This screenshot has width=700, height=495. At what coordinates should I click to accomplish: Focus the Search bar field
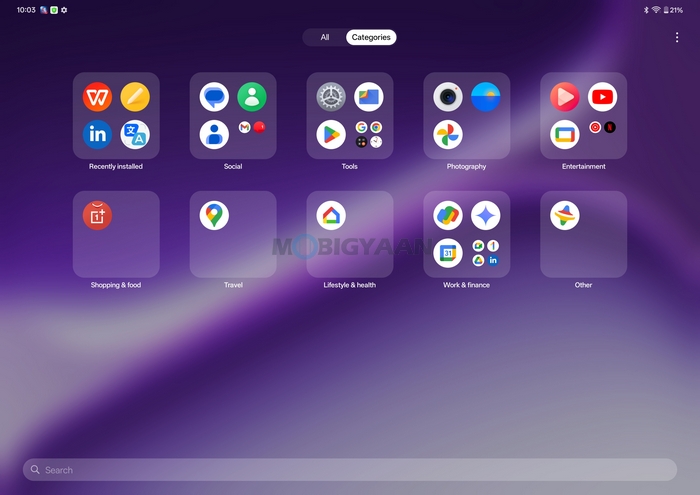pos(350,470)
